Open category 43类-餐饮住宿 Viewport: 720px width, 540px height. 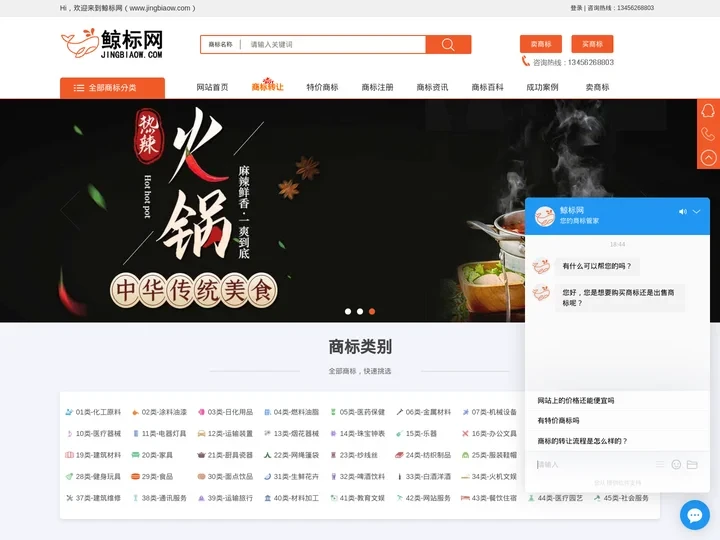tap(489, 498)
